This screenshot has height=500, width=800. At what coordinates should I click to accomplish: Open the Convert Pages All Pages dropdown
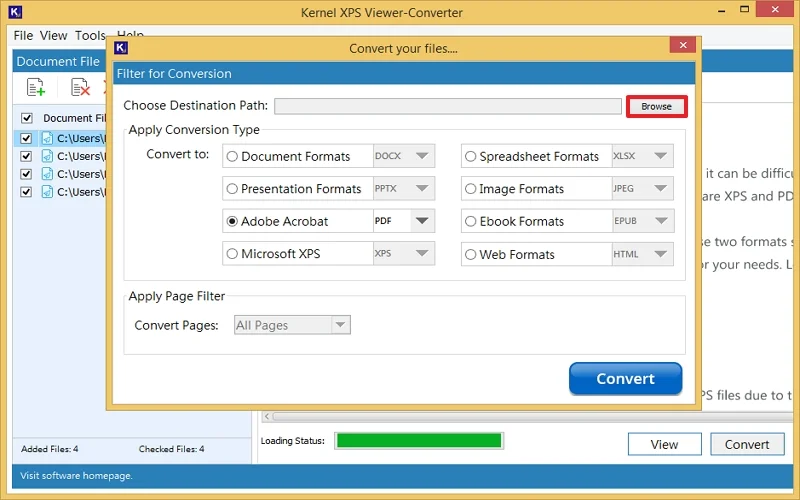coord(292,325)
